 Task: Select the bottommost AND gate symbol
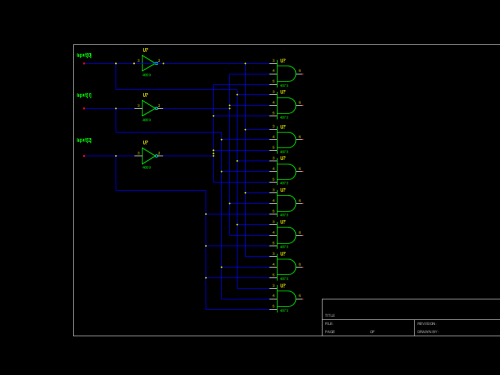click(x=286, y=299)
